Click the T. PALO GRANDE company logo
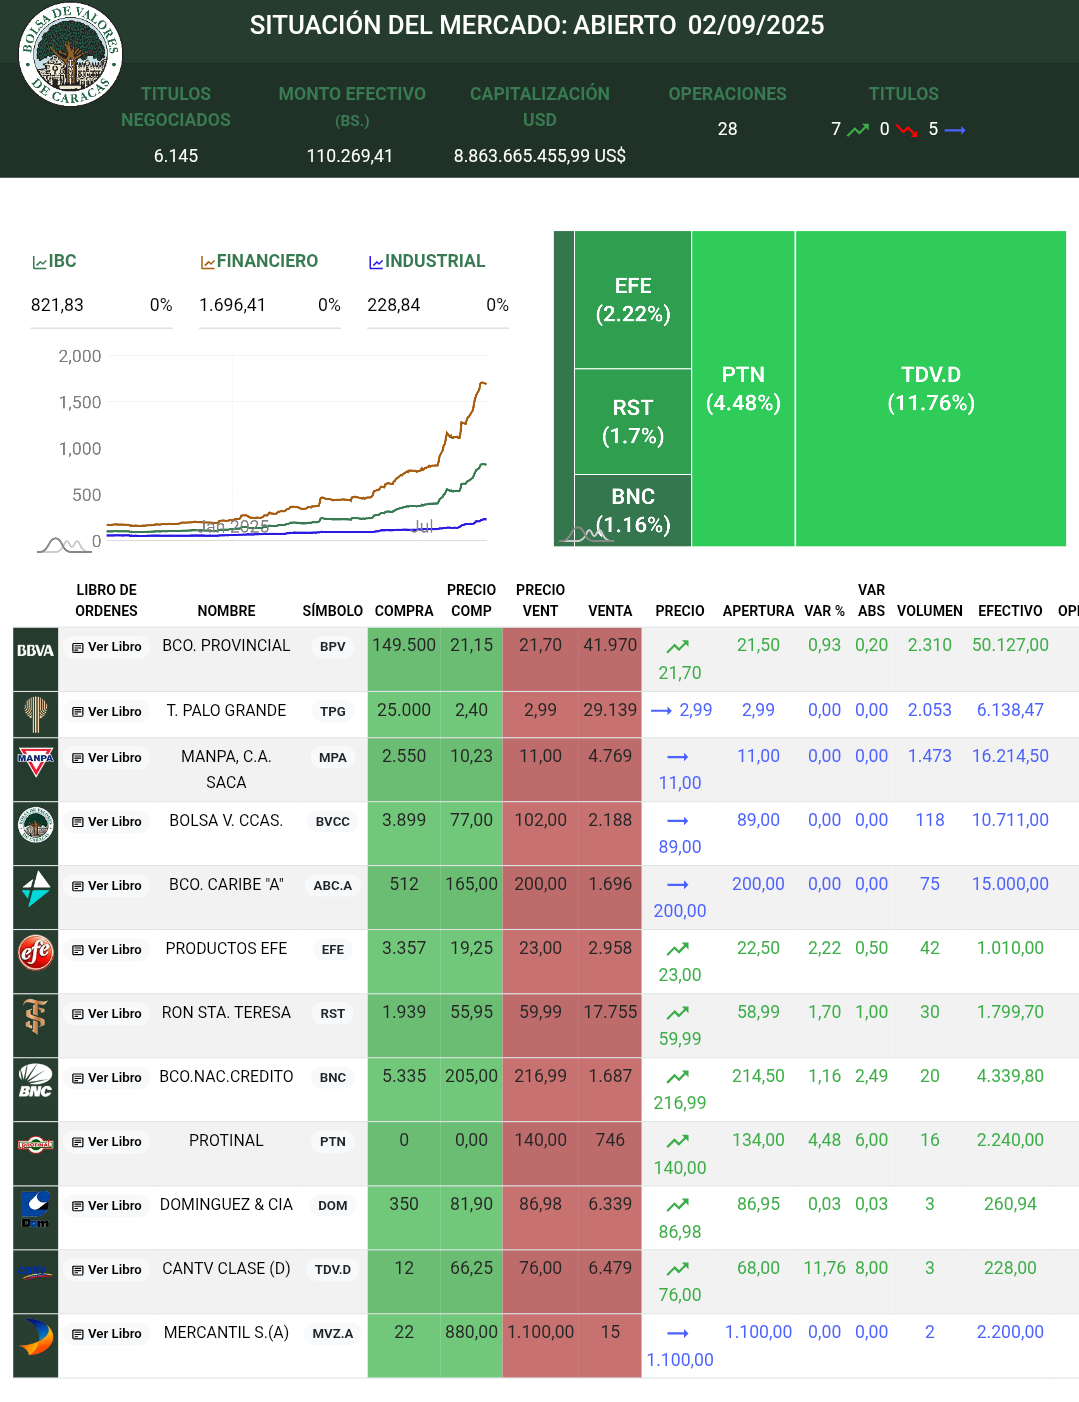The image size is (1079, 1402). click(x=35, y=714)
